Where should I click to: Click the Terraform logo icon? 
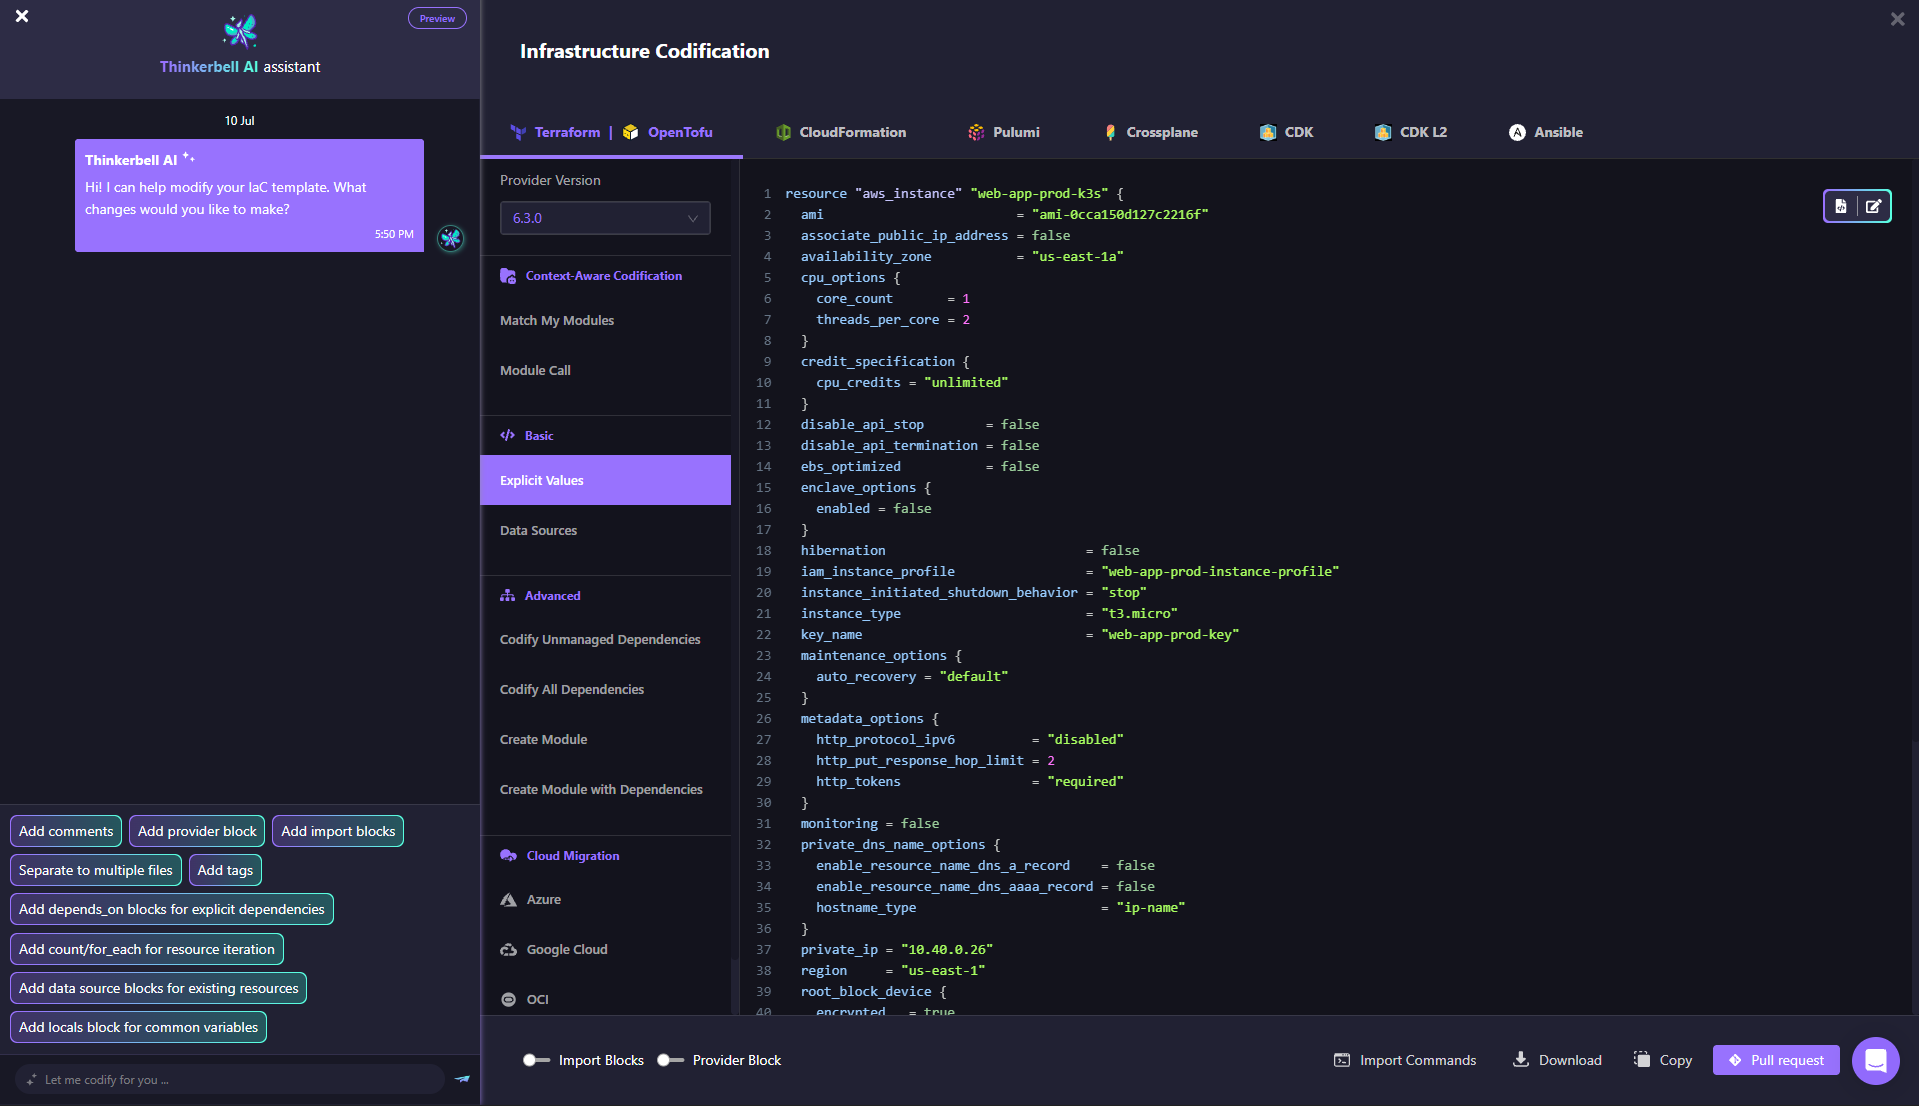tap(518, 132)
